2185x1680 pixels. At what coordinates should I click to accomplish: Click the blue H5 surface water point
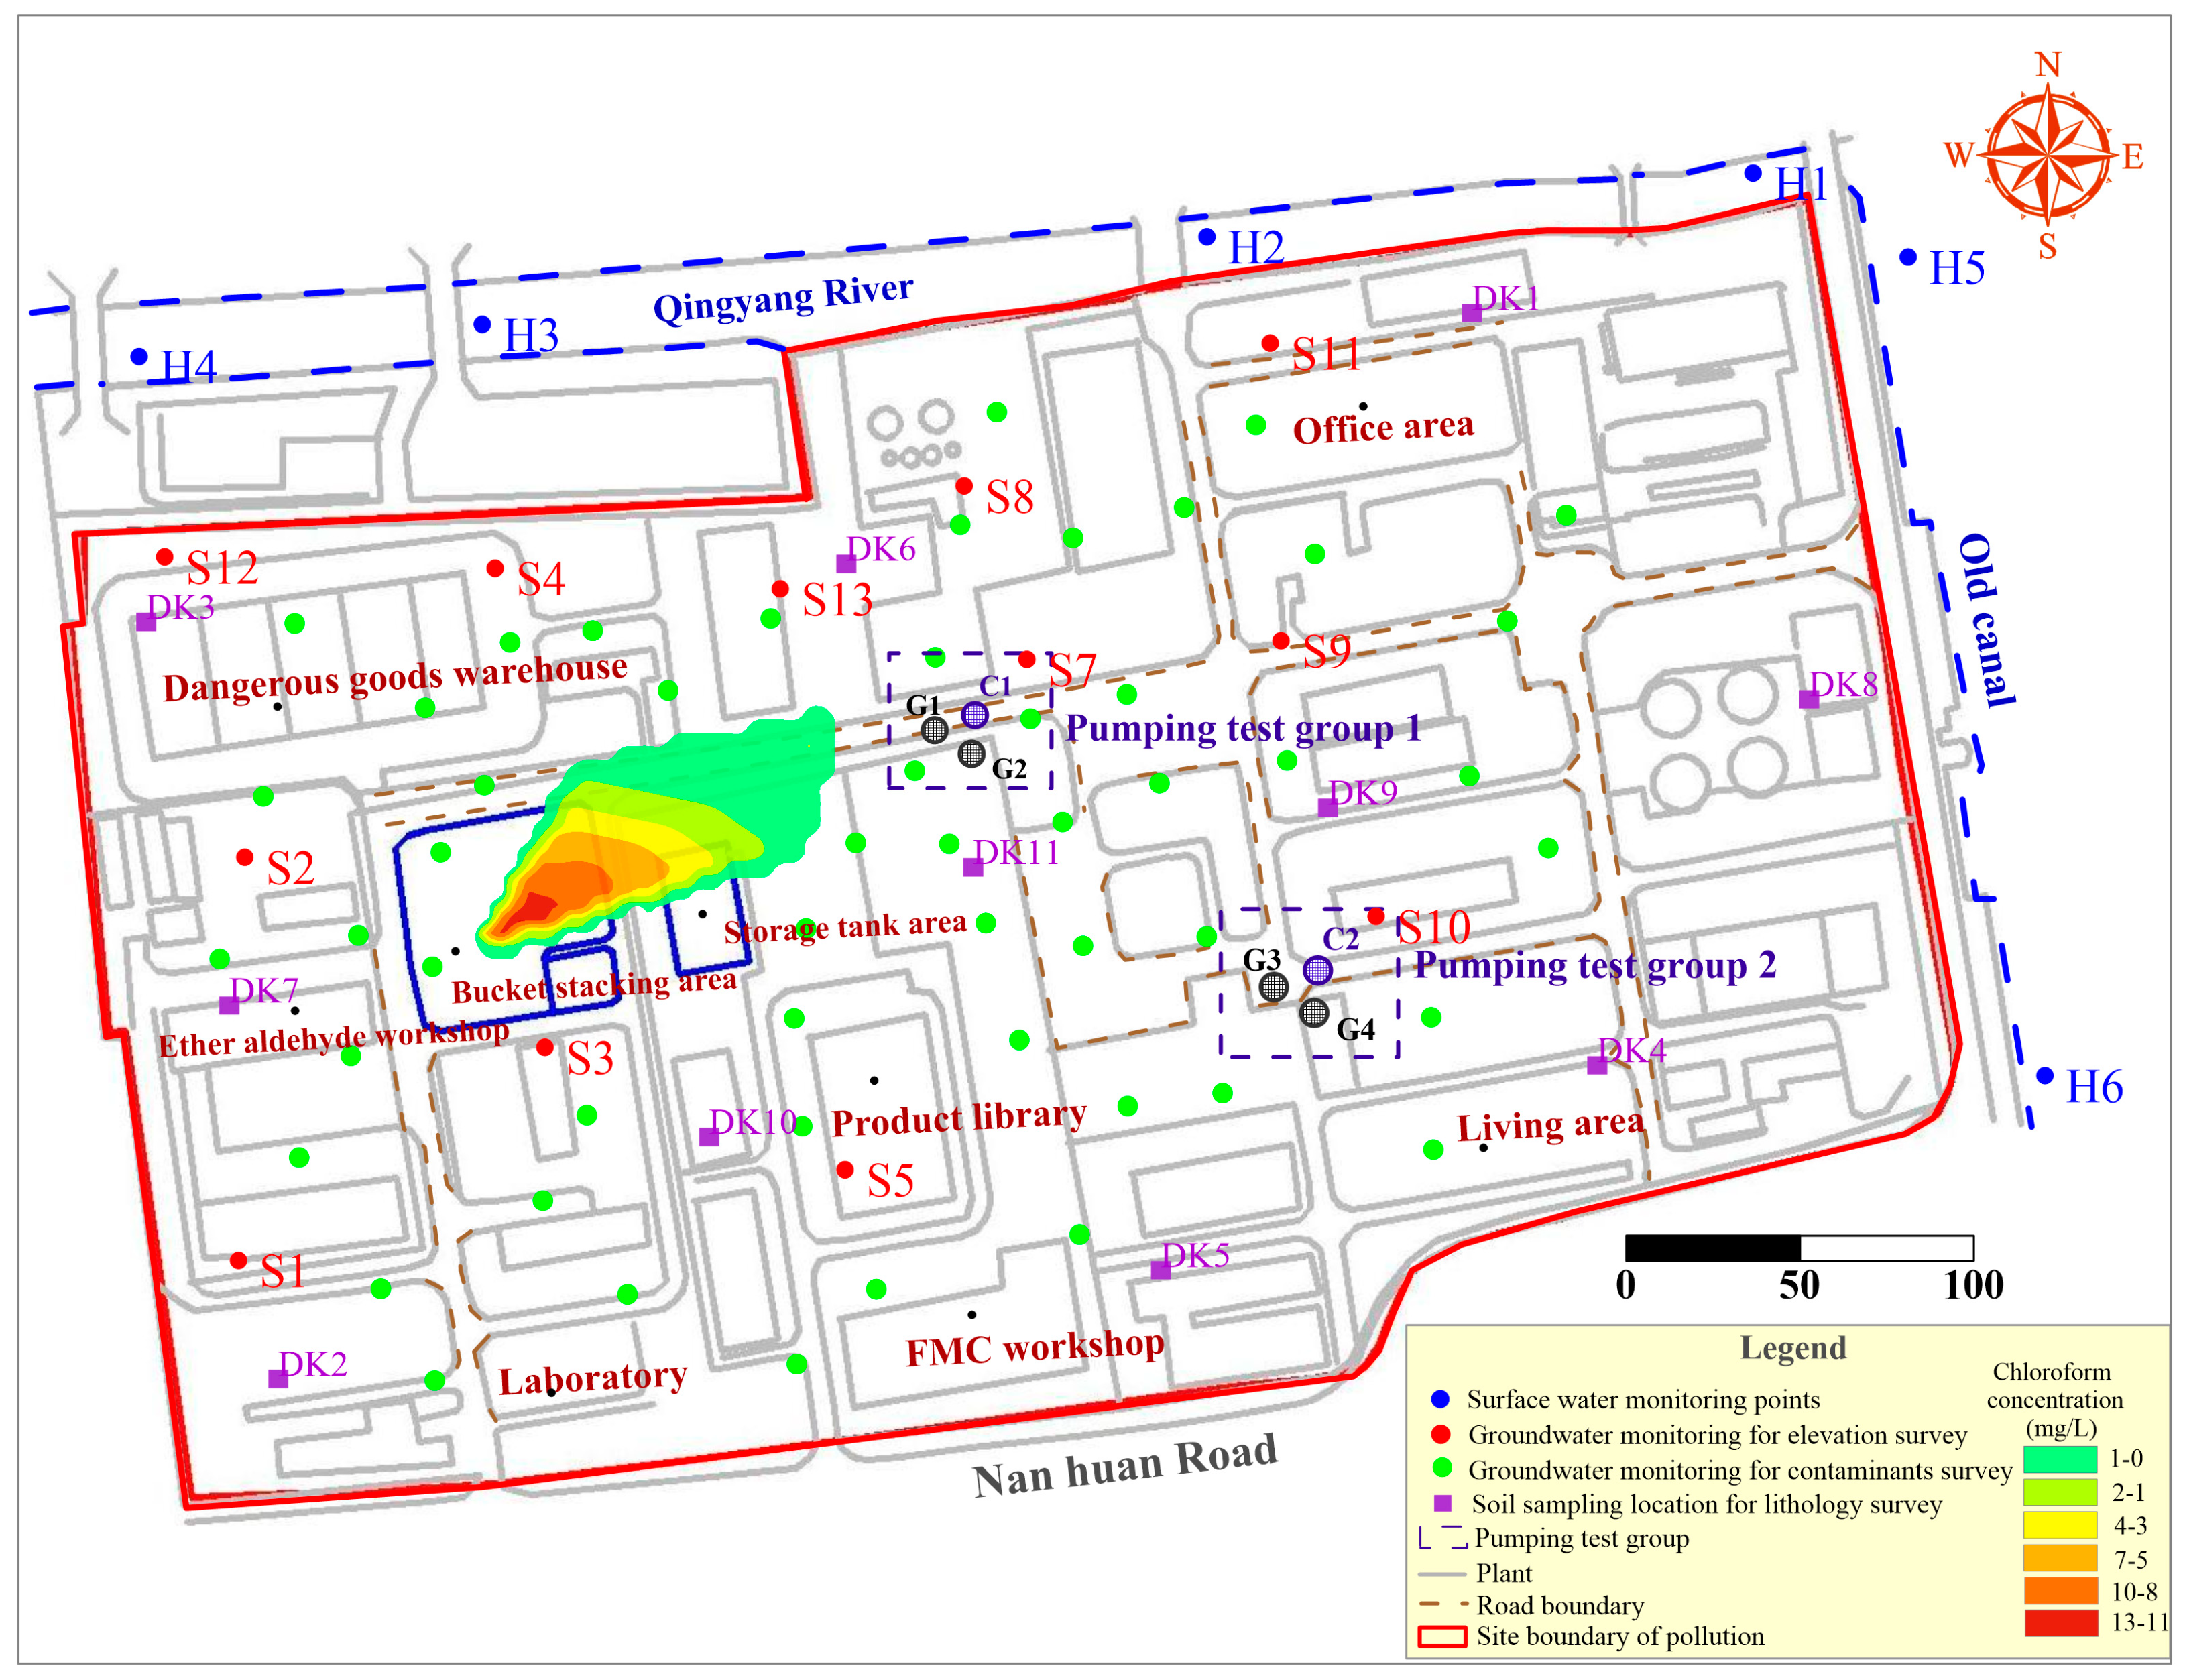(x=1908, y=257)
